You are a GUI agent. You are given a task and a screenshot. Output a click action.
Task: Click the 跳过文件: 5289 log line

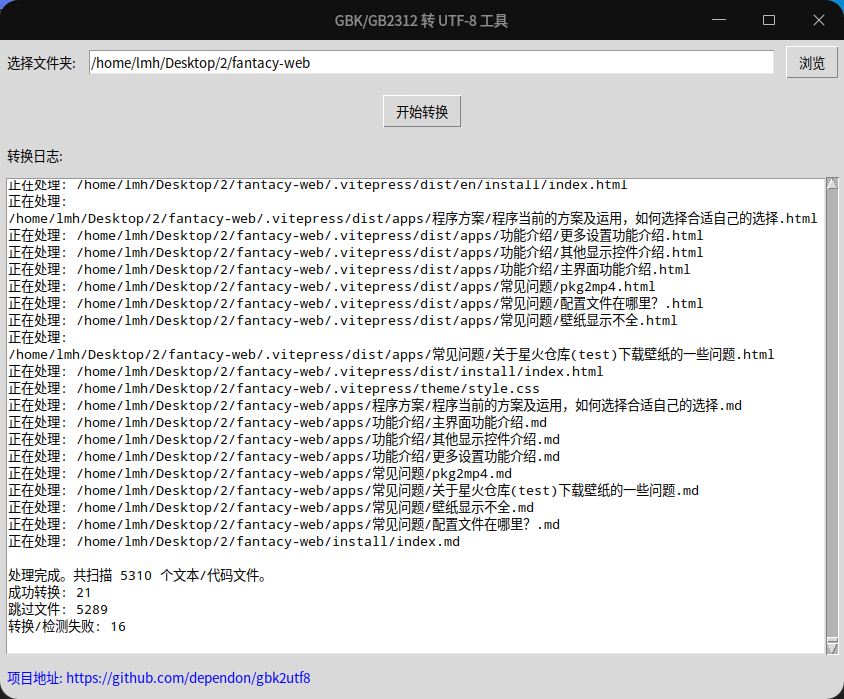[x=57, y=609]
